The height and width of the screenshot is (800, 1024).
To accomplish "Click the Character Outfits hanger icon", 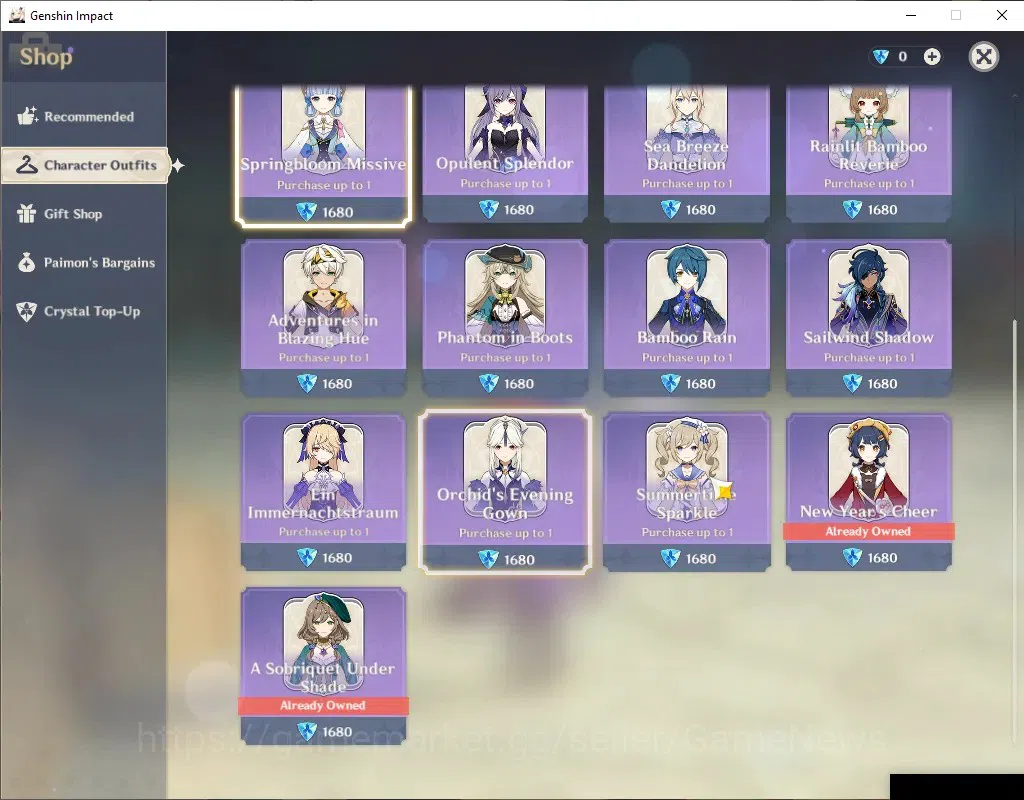I will coord(27,165).
